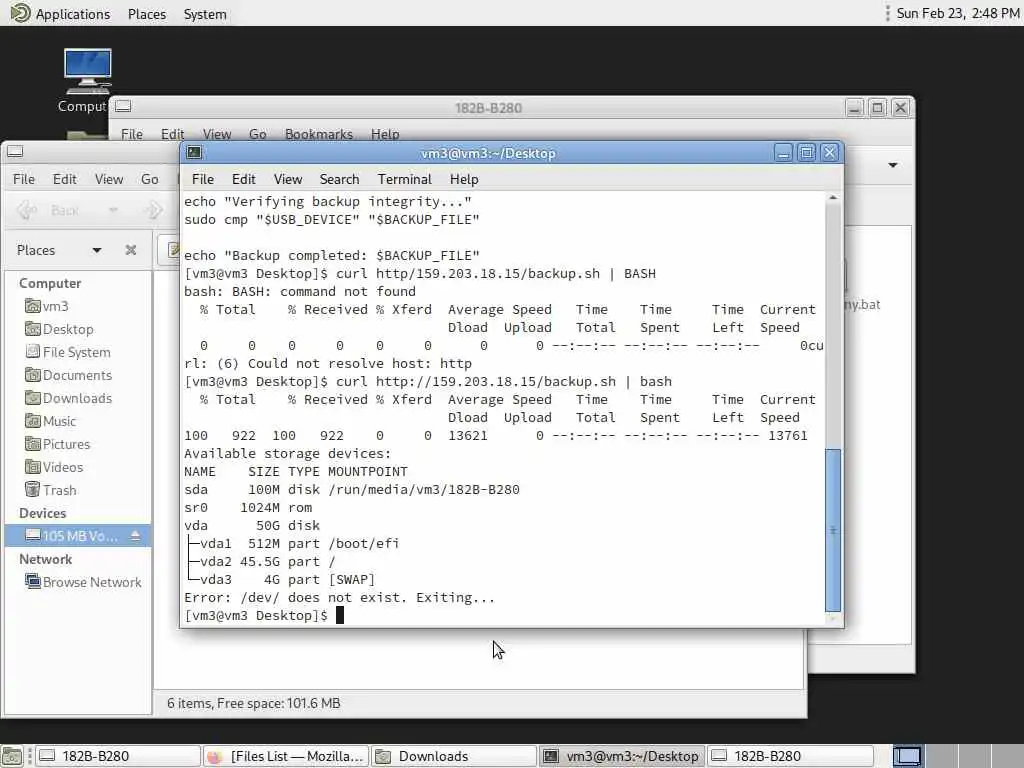Viewport: 1024px width, 768px height.
Task: Click window menu icon of 182B-B280 window
Action: point(123,106)
